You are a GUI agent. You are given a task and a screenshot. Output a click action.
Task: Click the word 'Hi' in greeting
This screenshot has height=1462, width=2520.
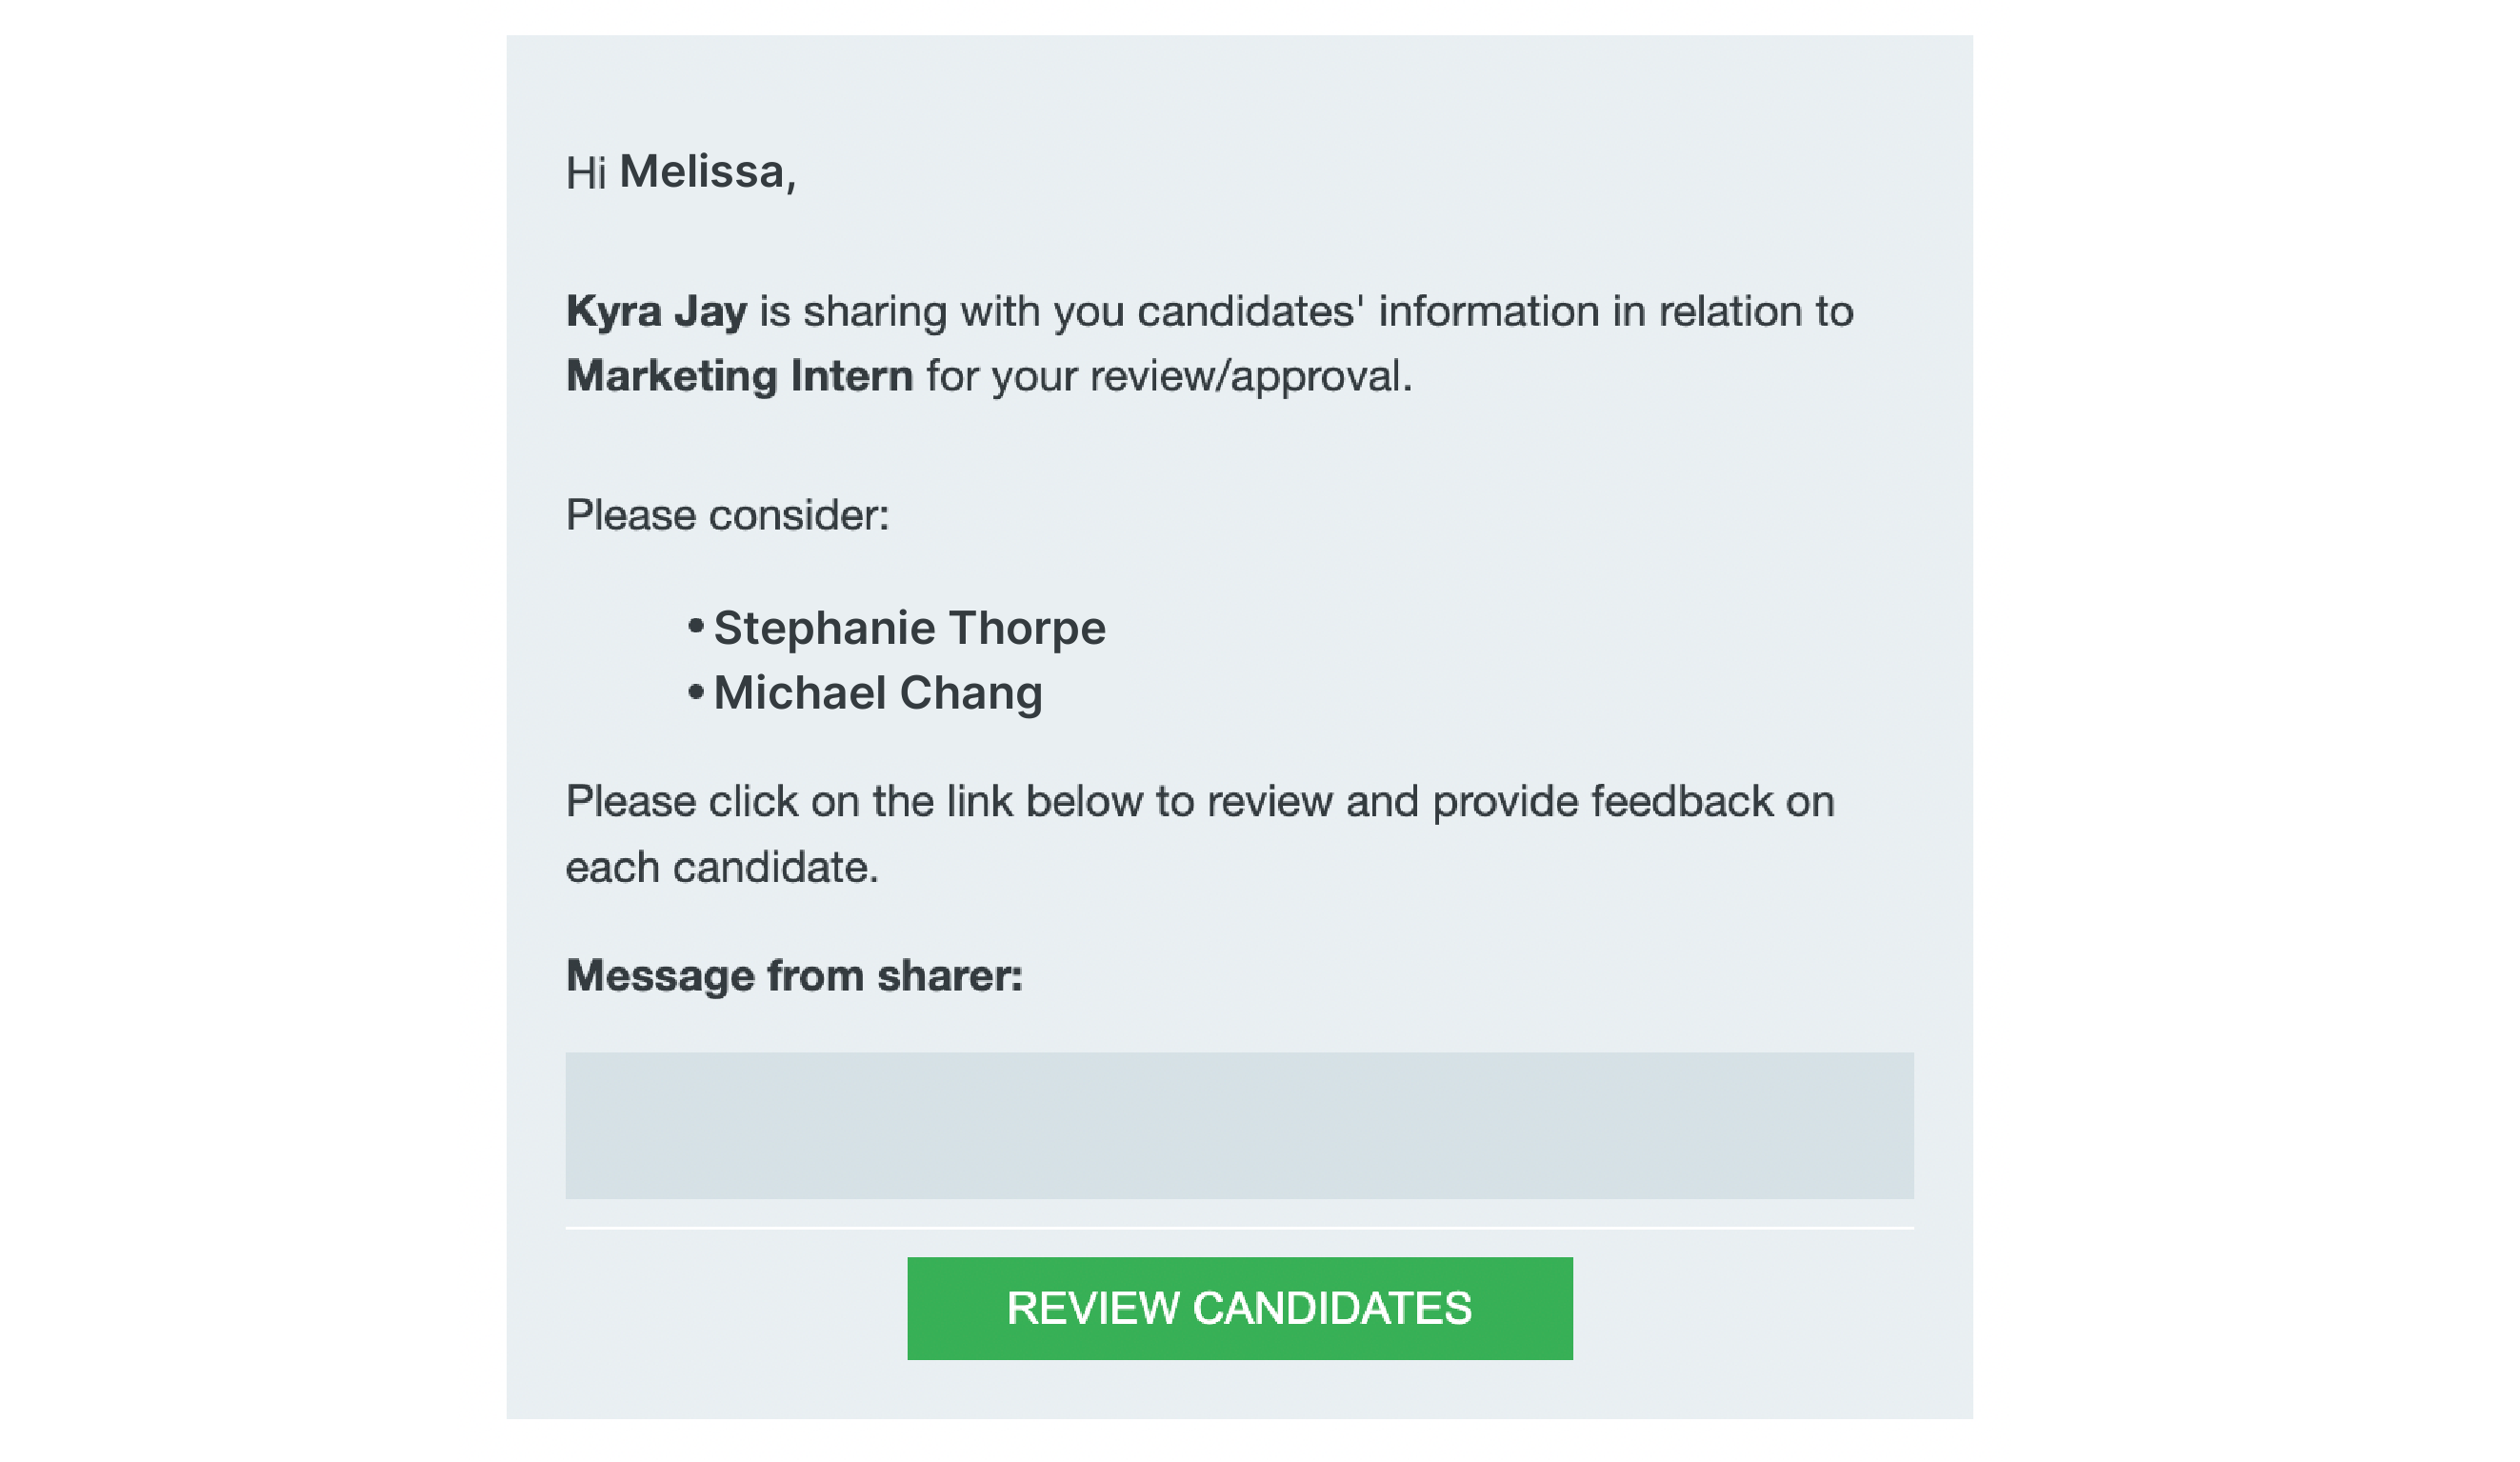586,173
